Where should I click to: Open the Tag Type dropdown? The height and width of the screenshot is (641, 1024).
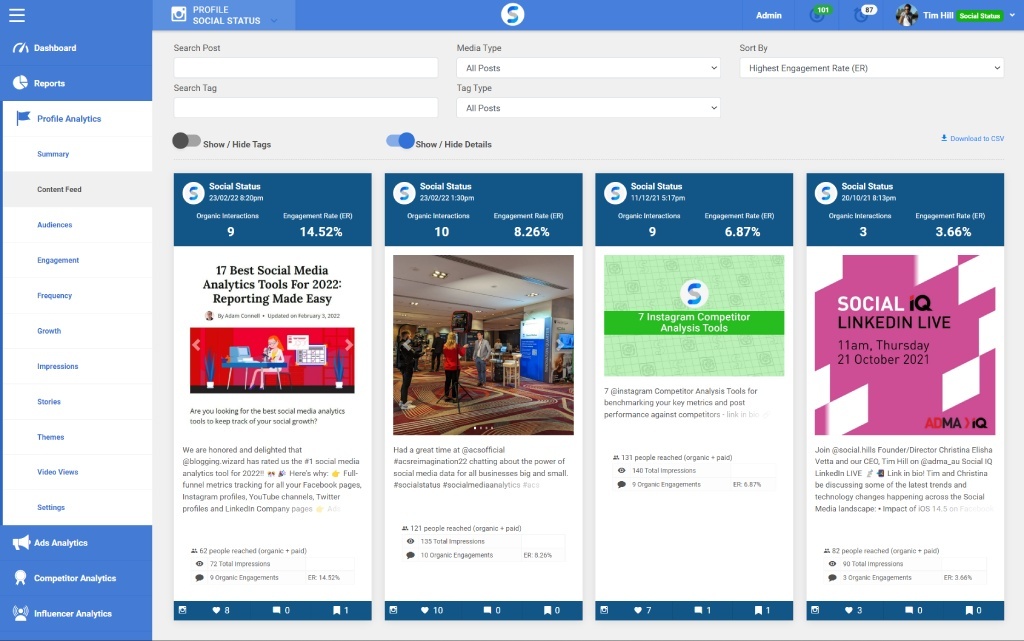tap(588, 108)
